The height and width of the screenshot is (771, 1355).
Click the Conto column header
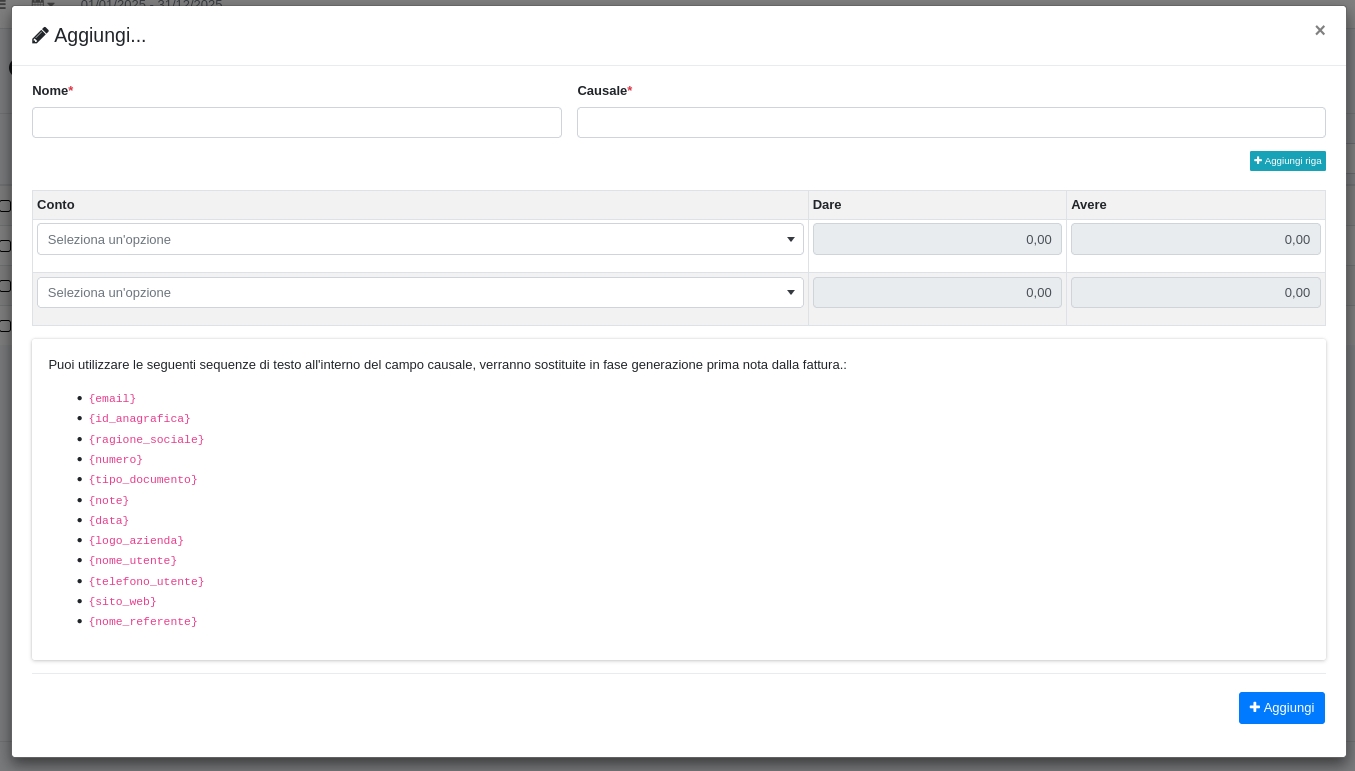tap(56, 205)
